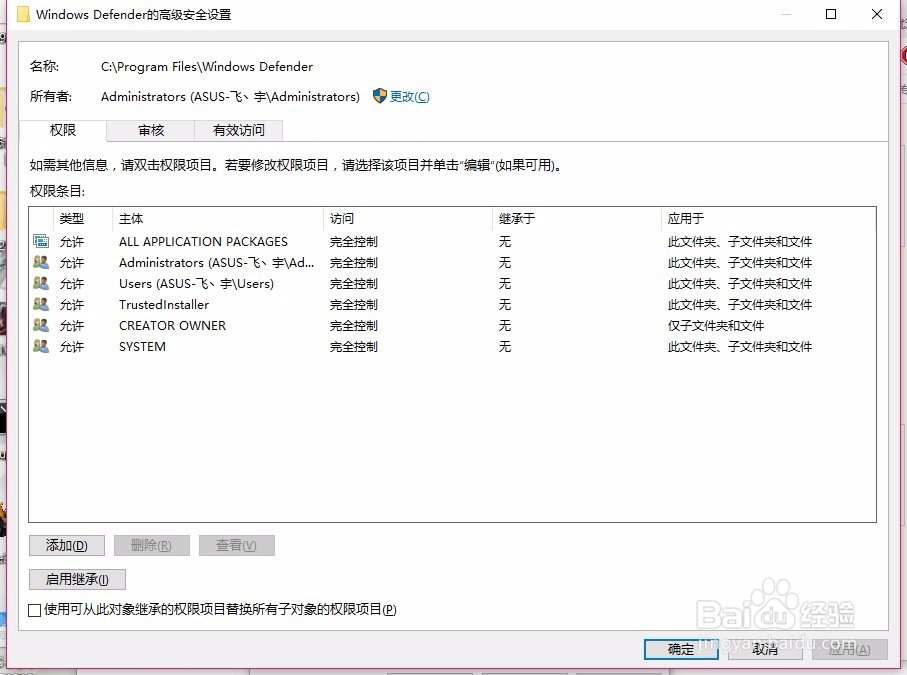The height and width of the screenshot is (675, 907).
Task: Click 此文件夹、子文件夹和文件 in the Users row
Action: click(740, 284)
